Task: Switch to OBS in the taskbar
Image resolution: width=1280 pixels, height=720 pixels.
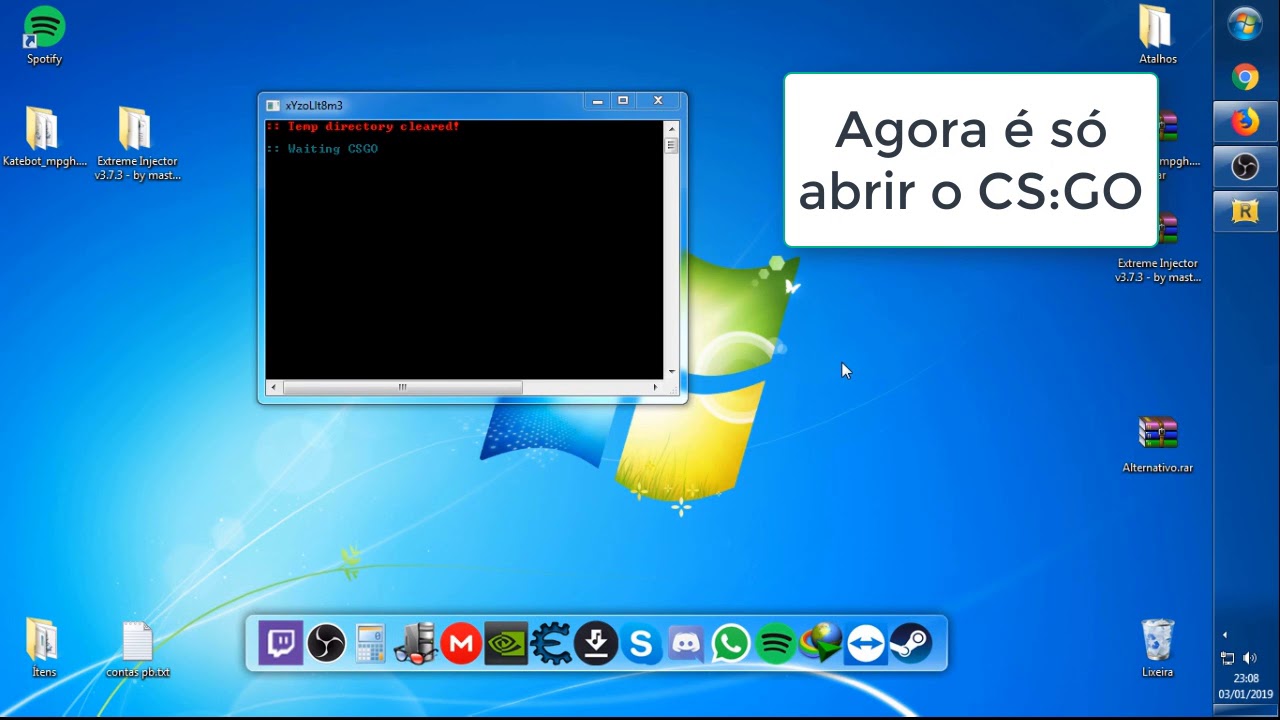Action: click(x=1245, y=167)
